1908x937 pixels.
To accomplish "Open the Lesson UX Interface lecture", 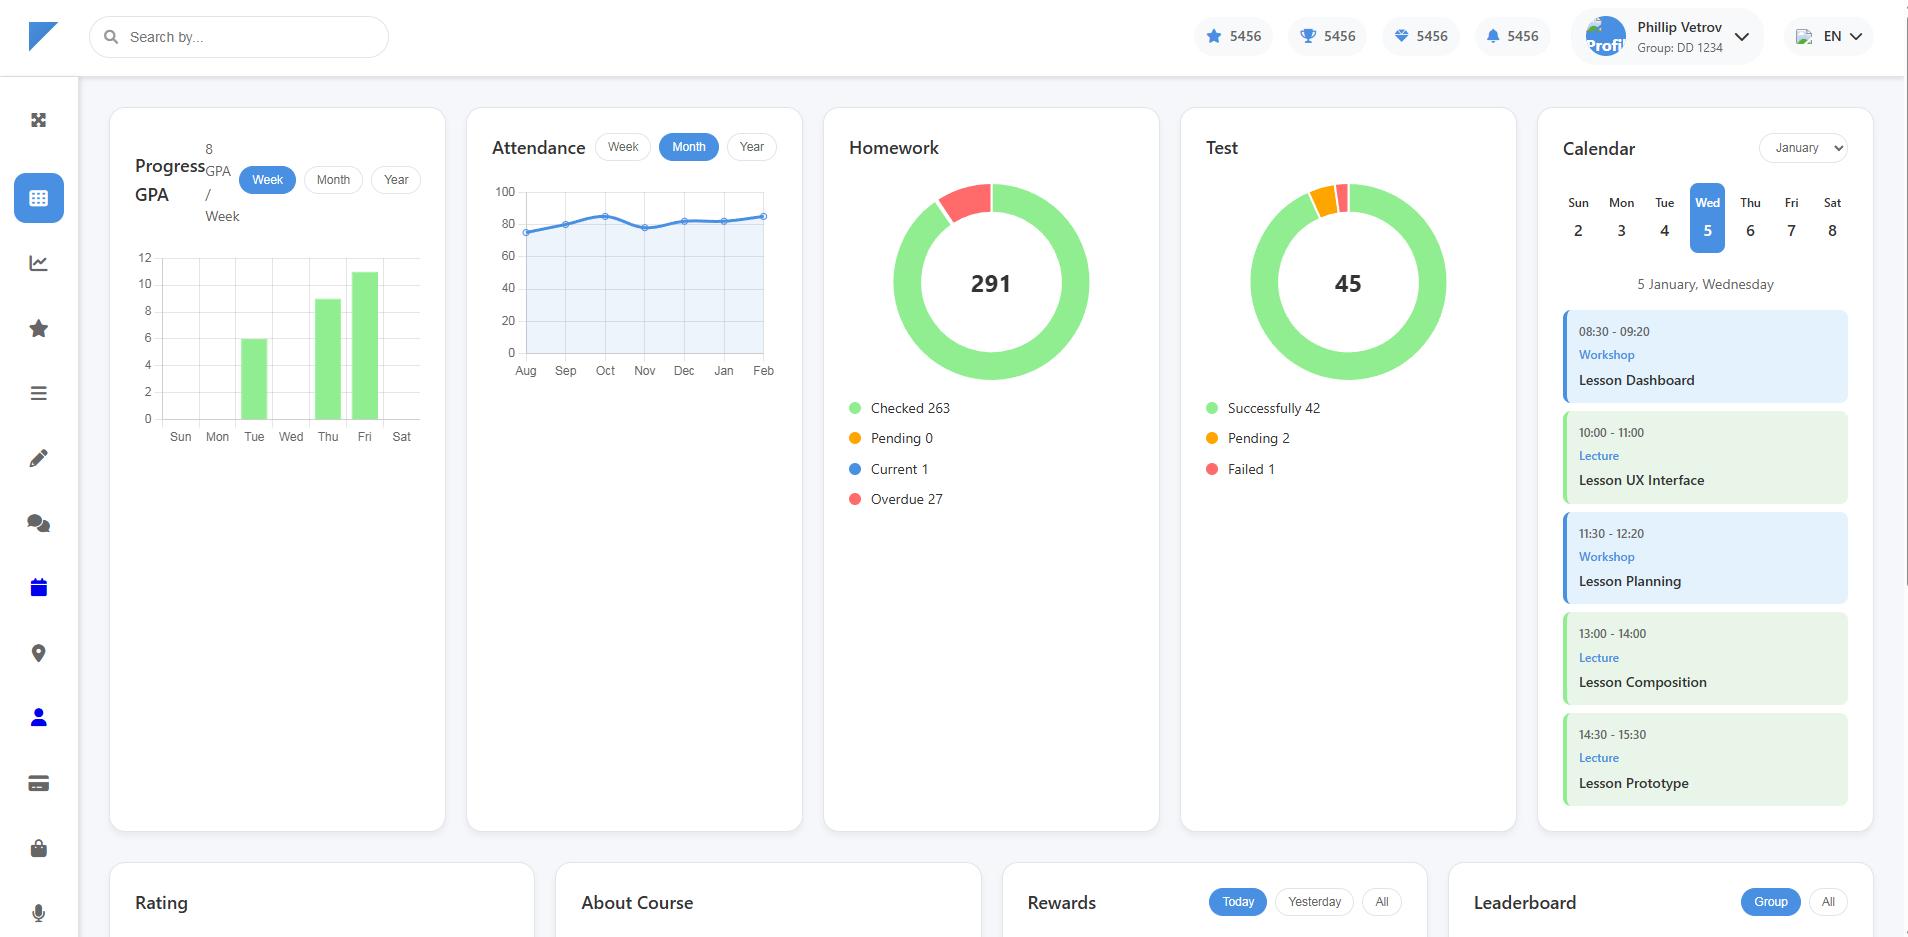I will [x=1705, y=457].
